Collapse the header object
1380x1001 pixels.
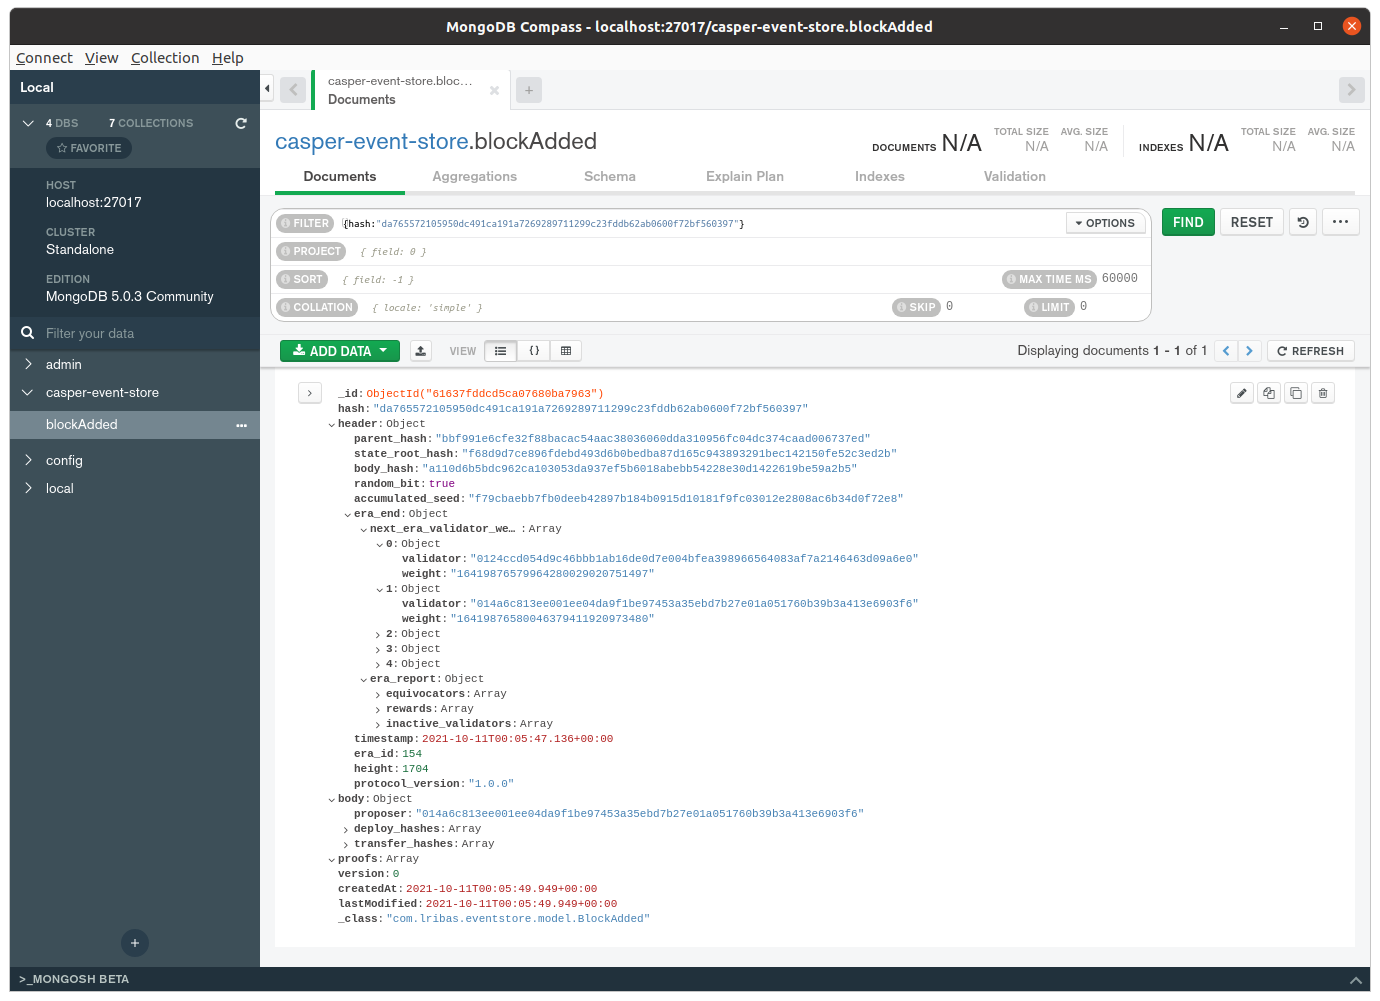coord(331,425)
